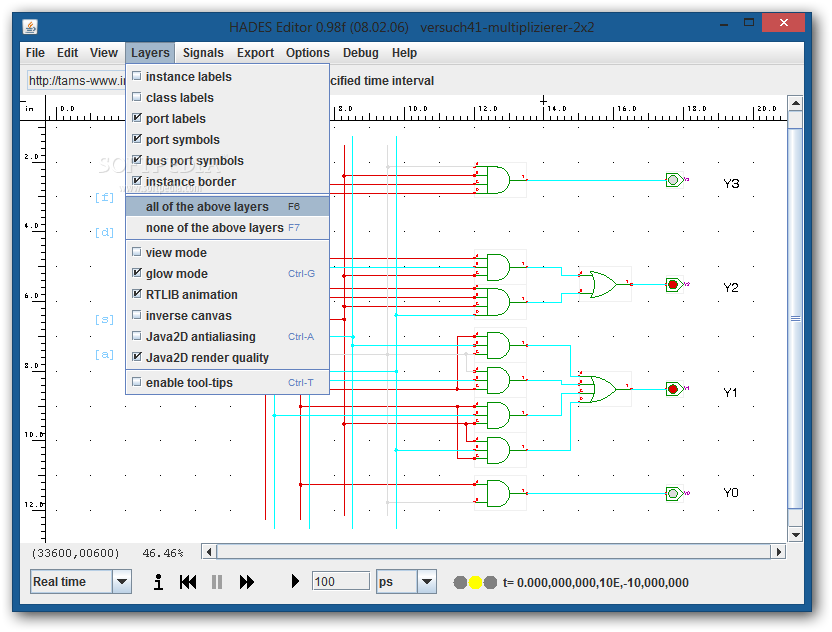Select the AND gate feeding Y3
The image size is (832, 632).
point(499,180)
